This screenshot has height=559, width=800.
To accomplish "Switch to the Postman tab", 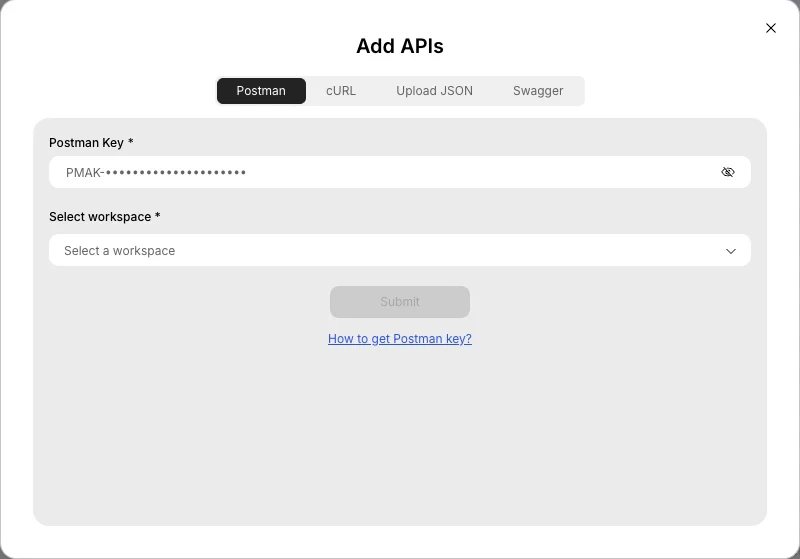I will (x=261, y=91).
